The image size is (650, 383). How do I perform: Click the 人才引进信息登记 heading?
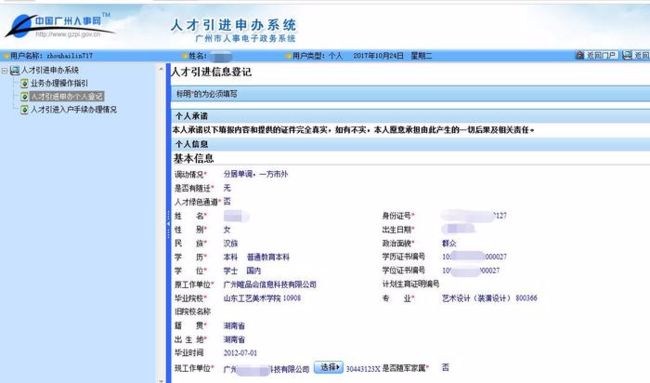coord(211,72)
